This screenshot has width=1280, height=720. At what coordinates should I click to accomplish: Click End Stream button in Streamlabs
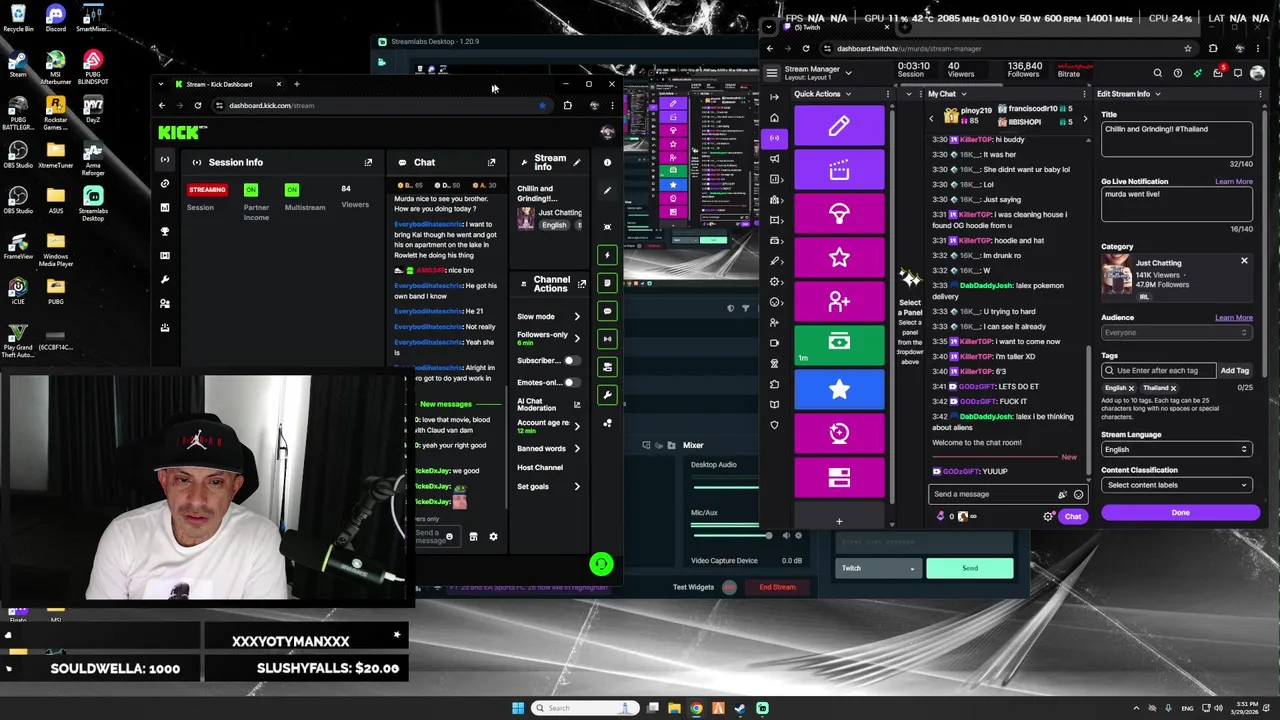tap(777, 587)
